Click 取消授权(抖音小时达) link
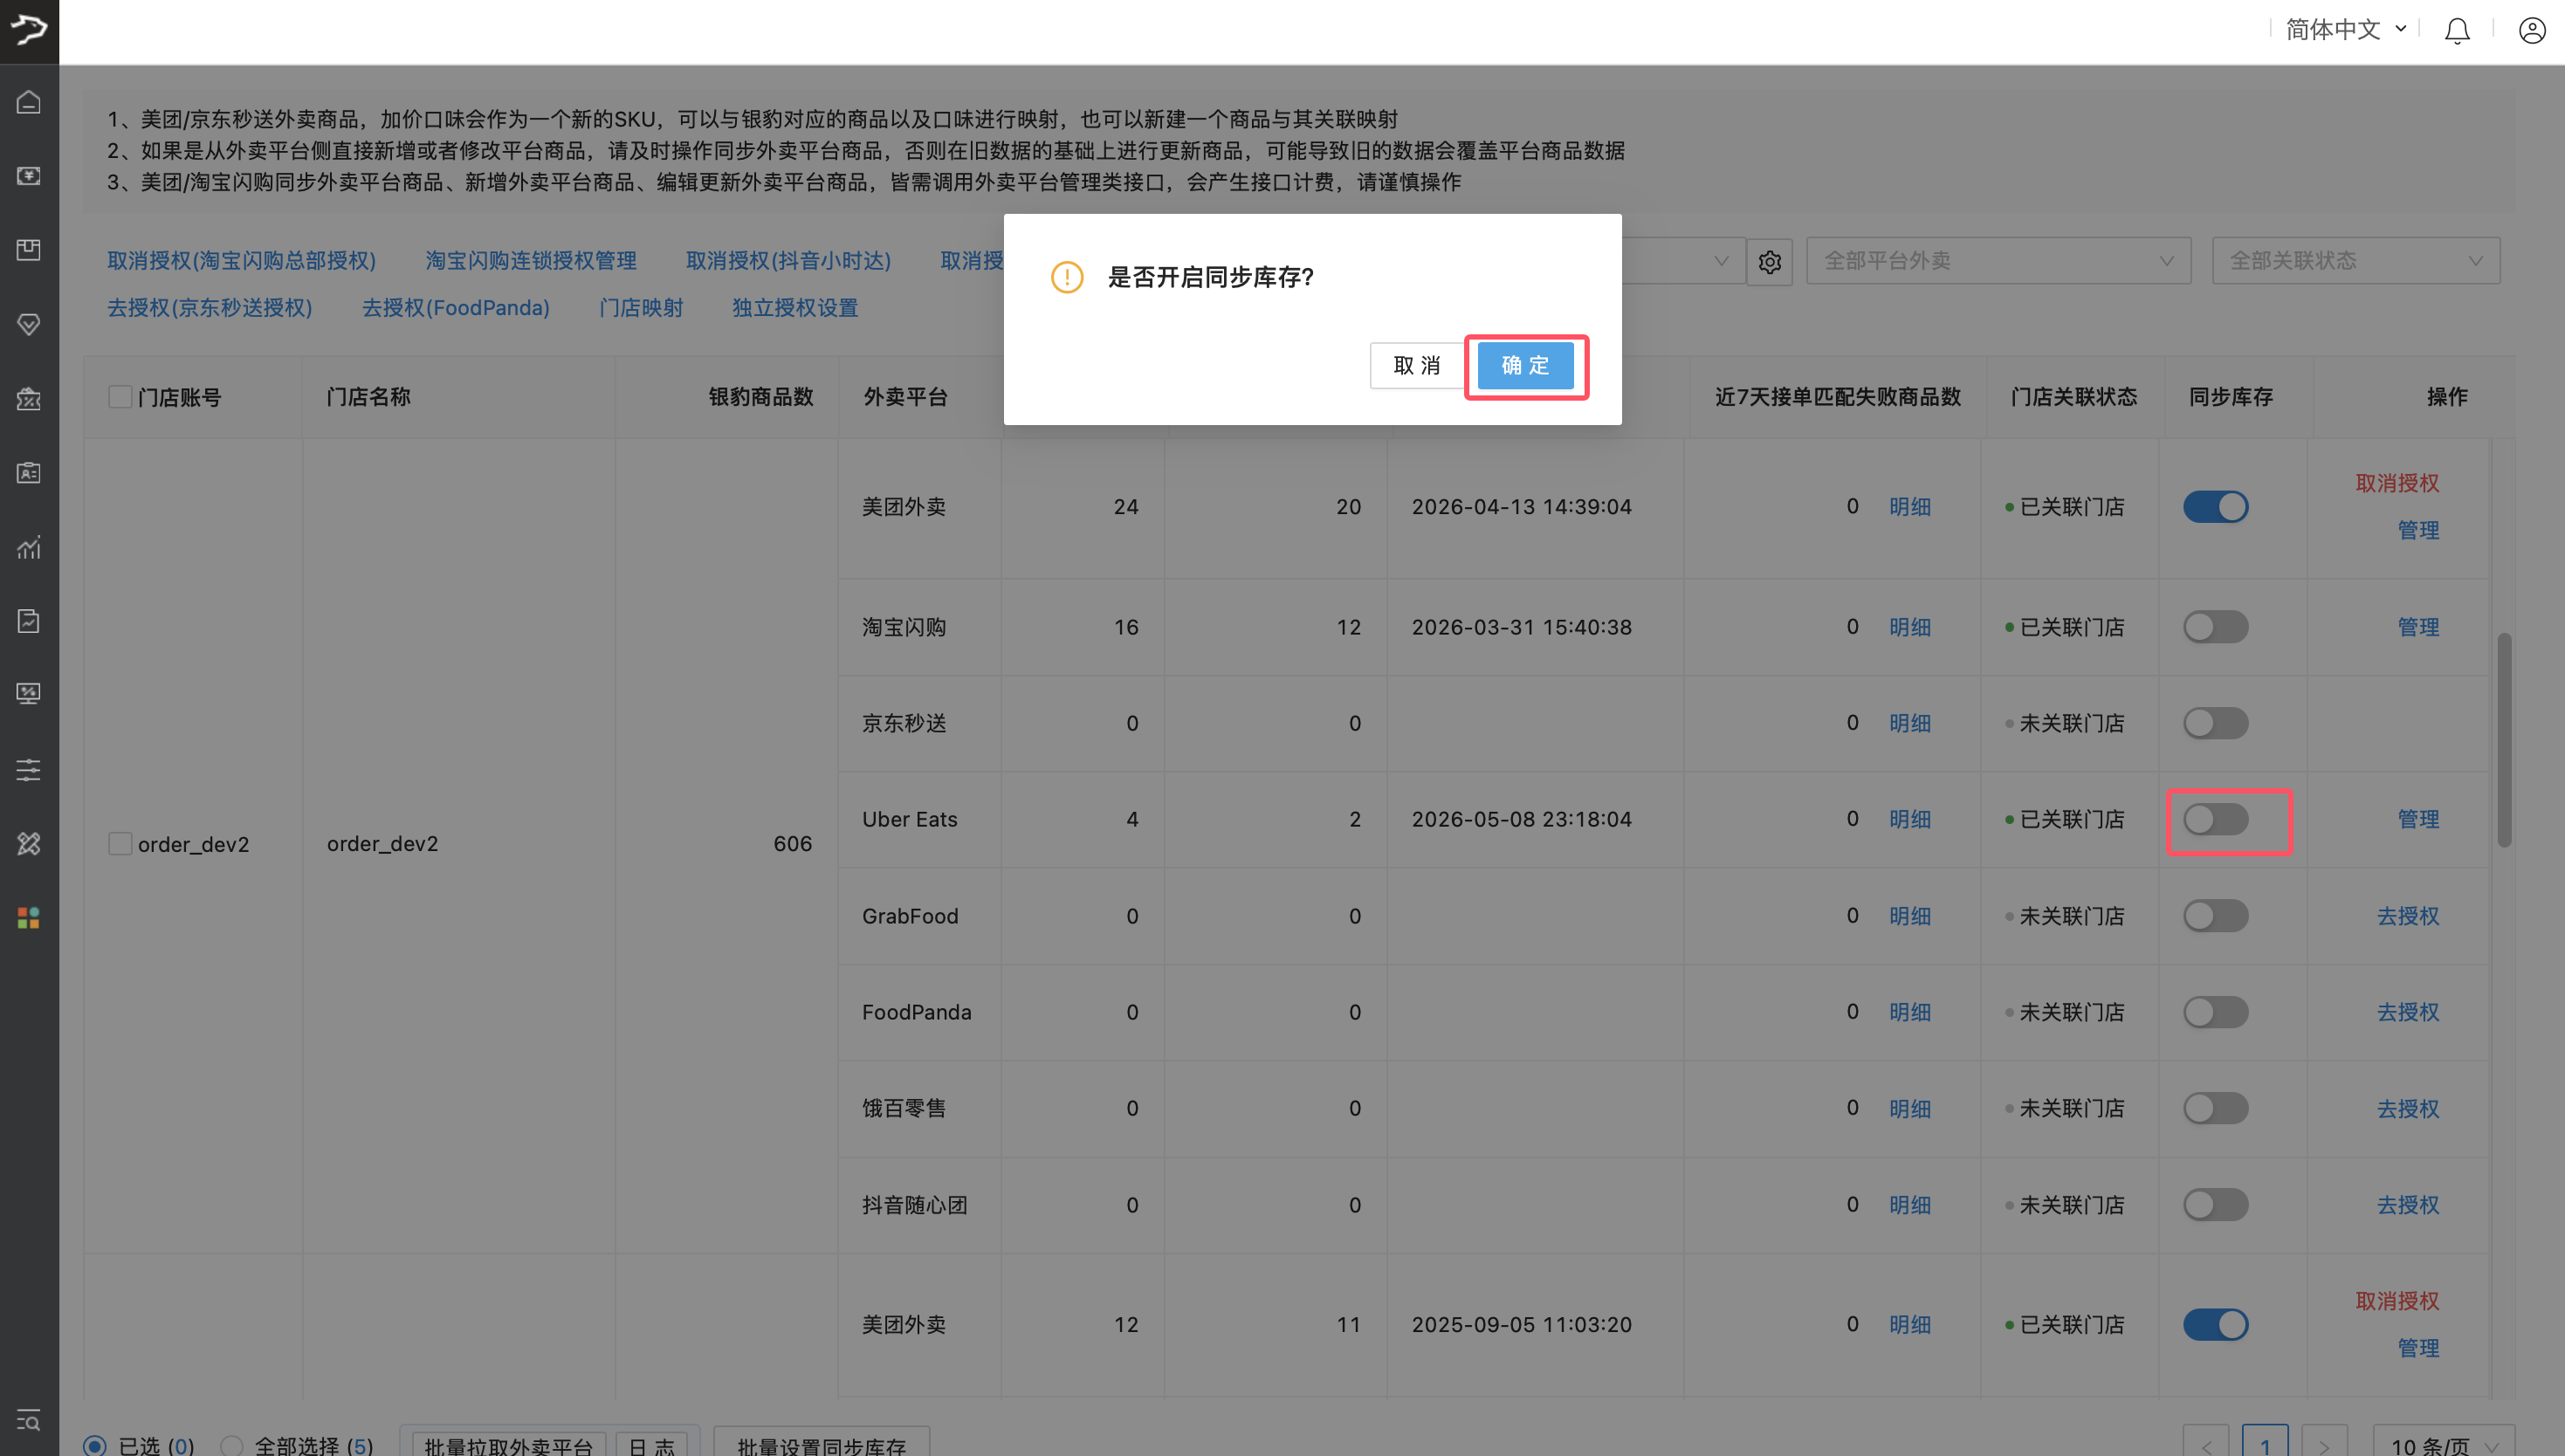Viewport: 2565px width, 1456px height. (788, 261)
